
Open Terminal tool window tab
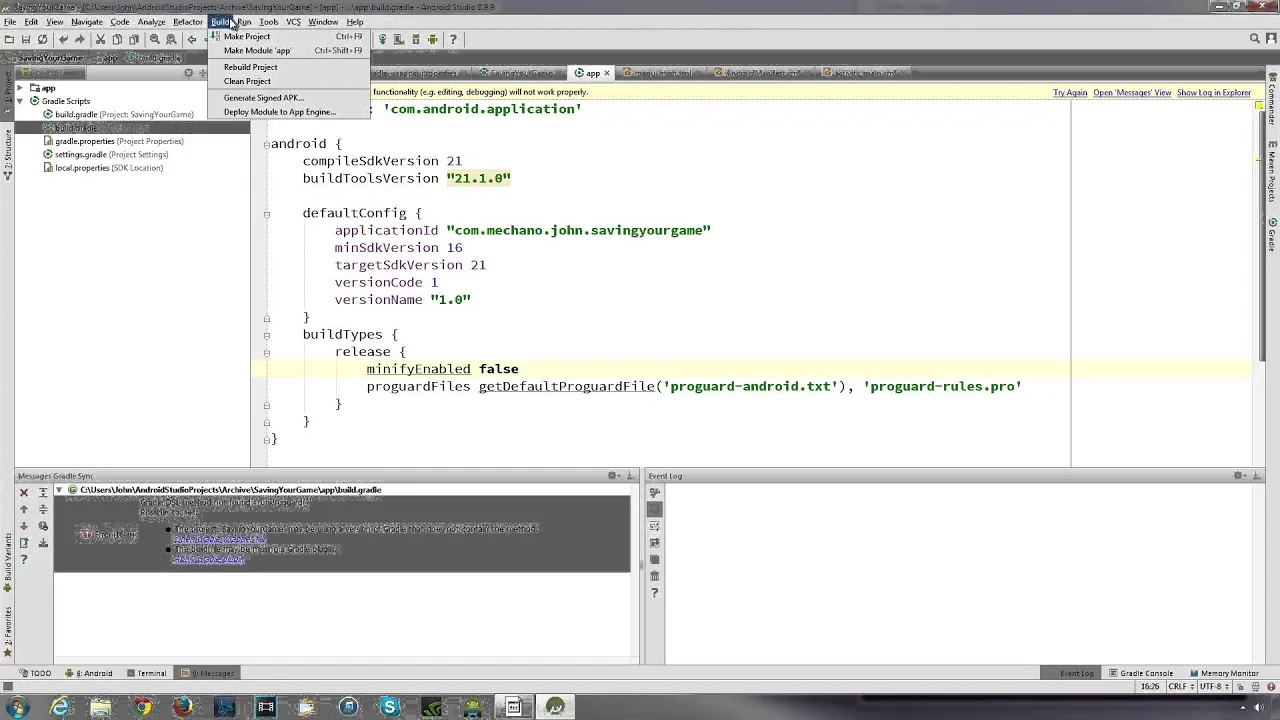pyautogui.click(x=146, y=673)
